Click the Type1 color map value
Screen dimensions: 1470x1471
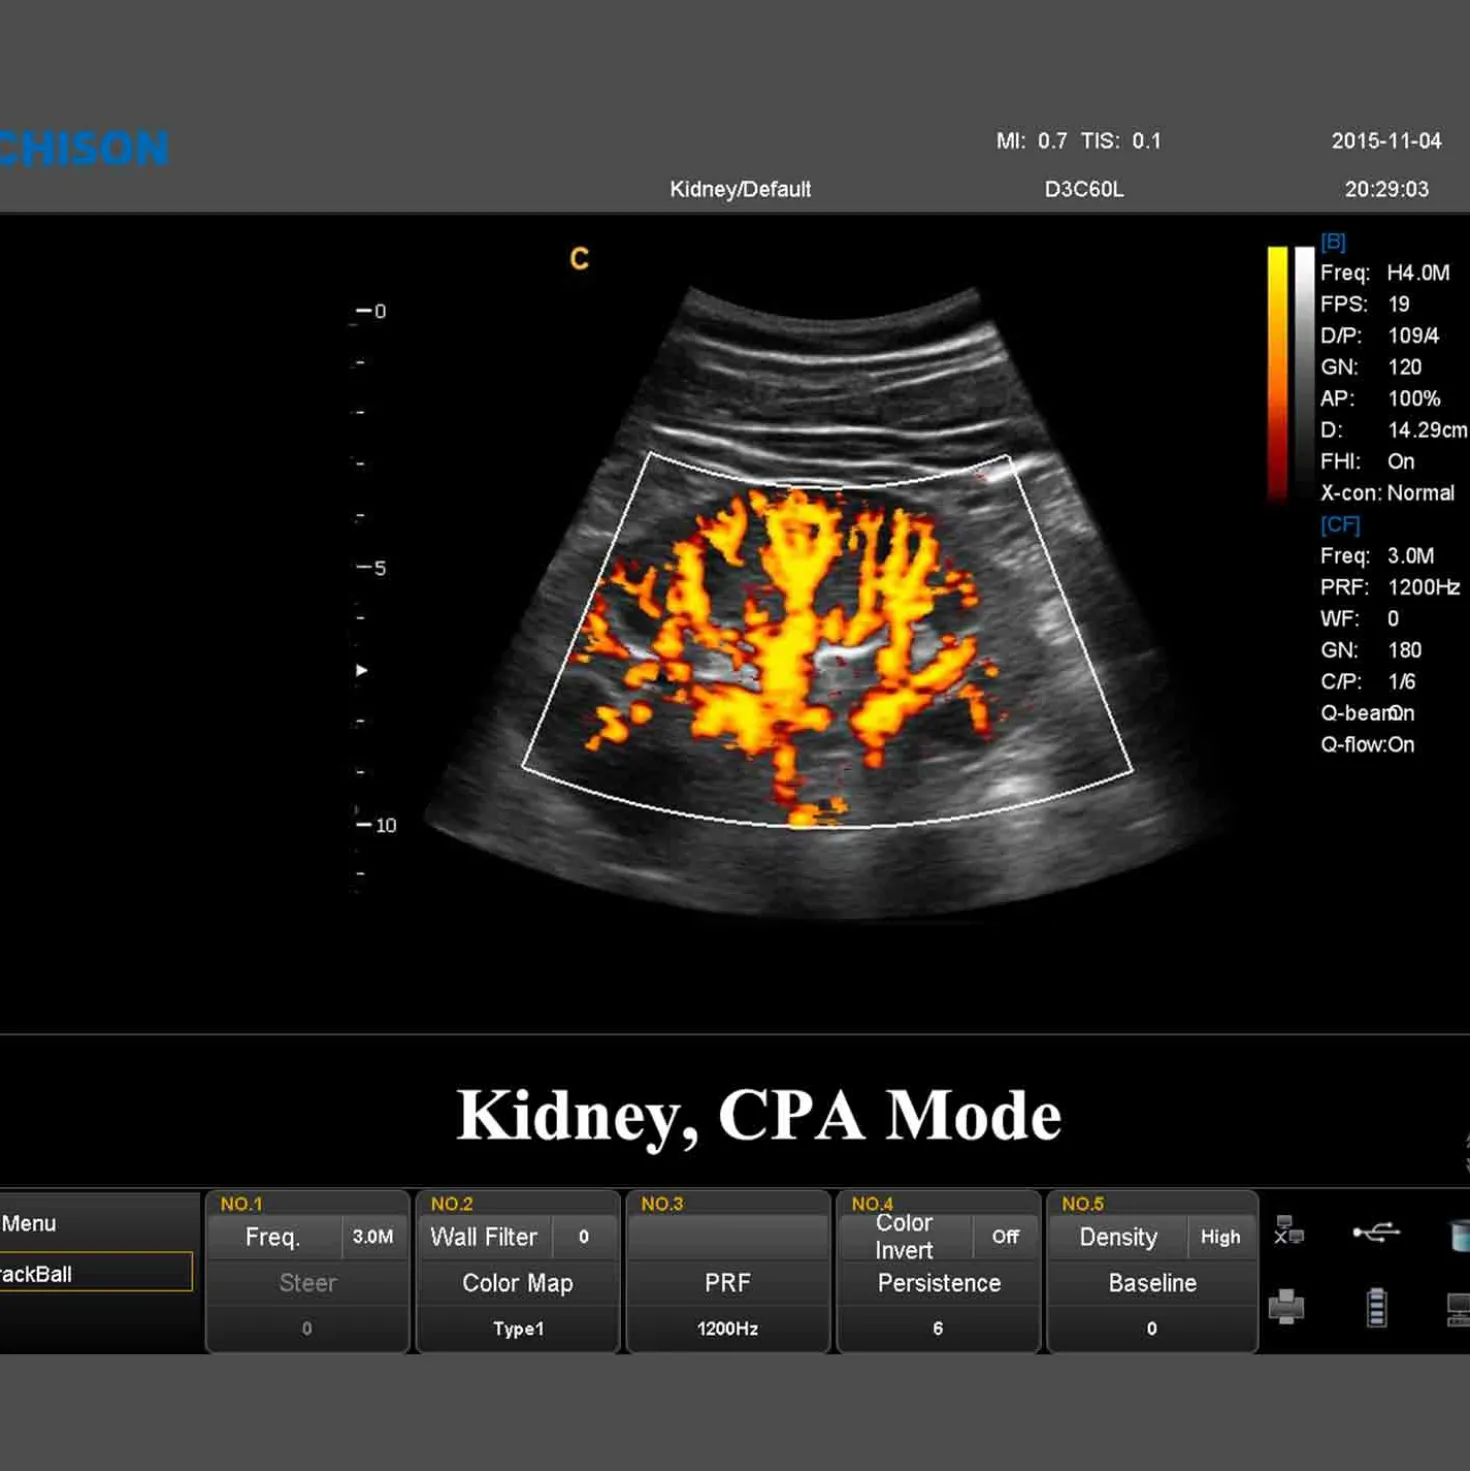(x=518, y=1329)
